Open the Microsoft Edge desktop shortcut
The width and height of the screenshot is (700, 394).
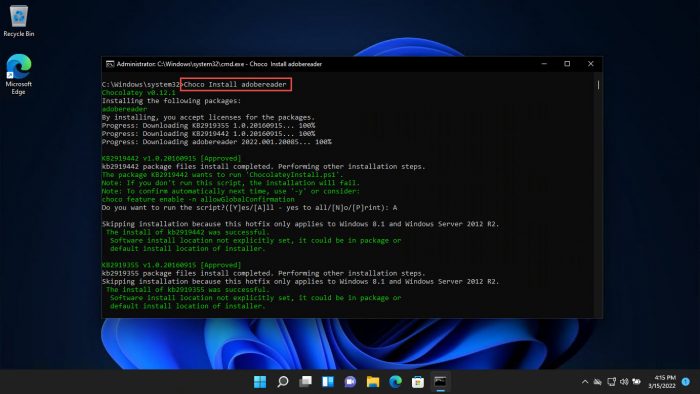click(x=18, y=74)
